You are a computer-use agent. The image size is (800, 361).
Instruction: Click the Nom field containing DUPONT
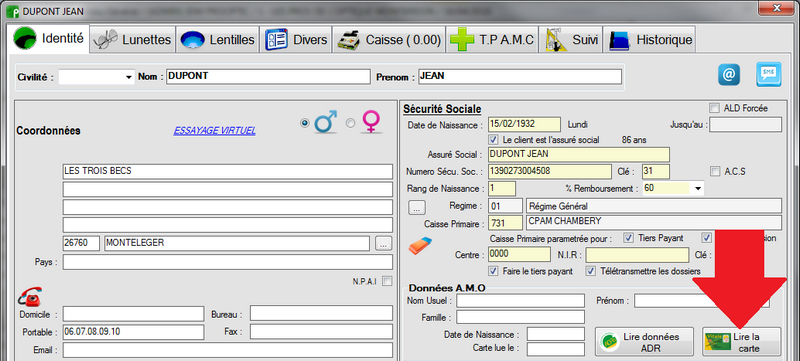click(268, 76)
